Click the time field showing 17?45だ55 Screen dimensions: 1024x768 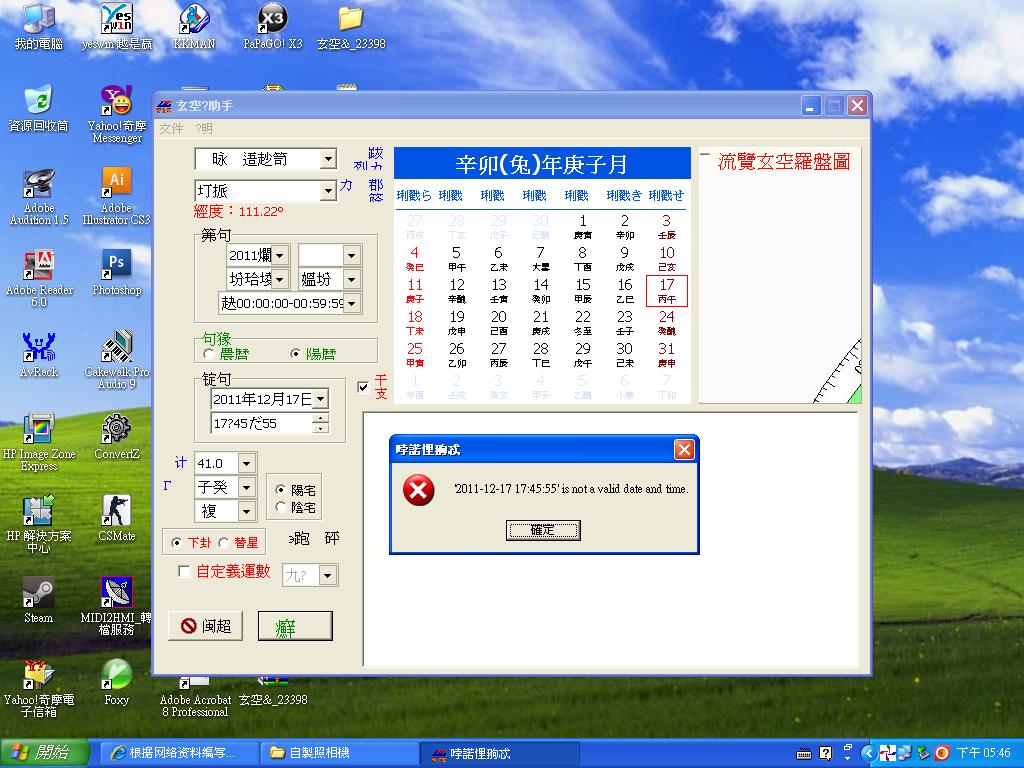[261, 423]
